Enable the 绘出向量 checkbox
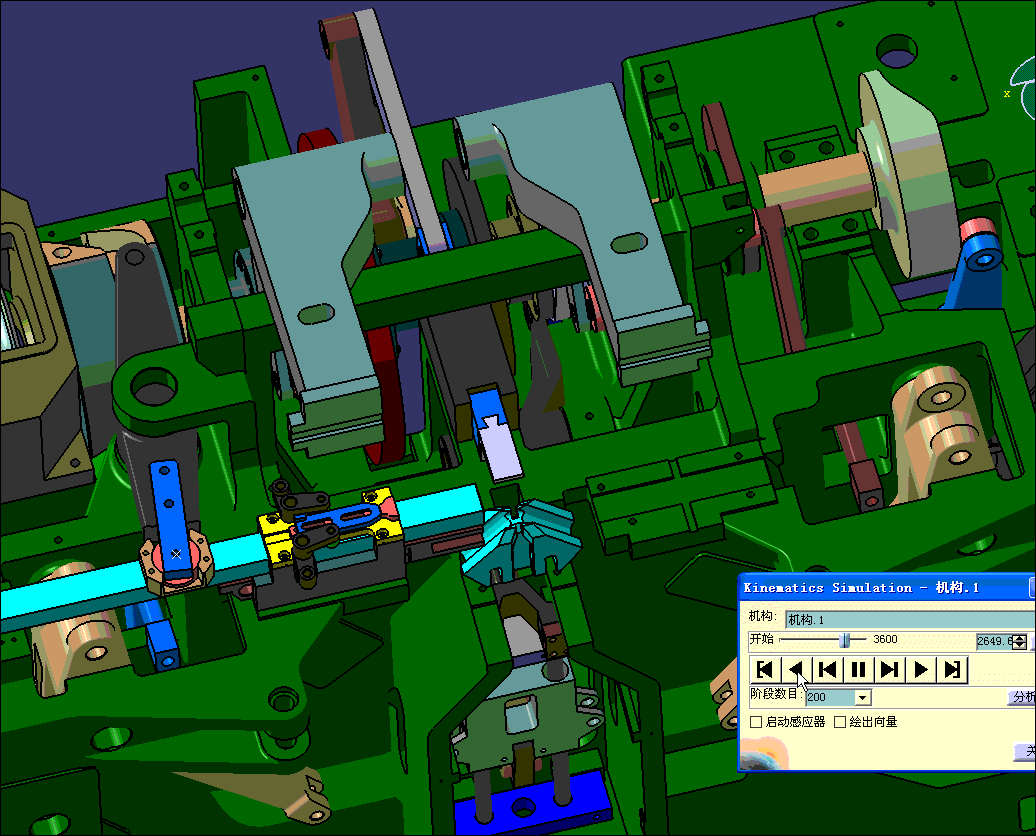The height and width of the screenshot is (836, 1036). tap(840, 722)
